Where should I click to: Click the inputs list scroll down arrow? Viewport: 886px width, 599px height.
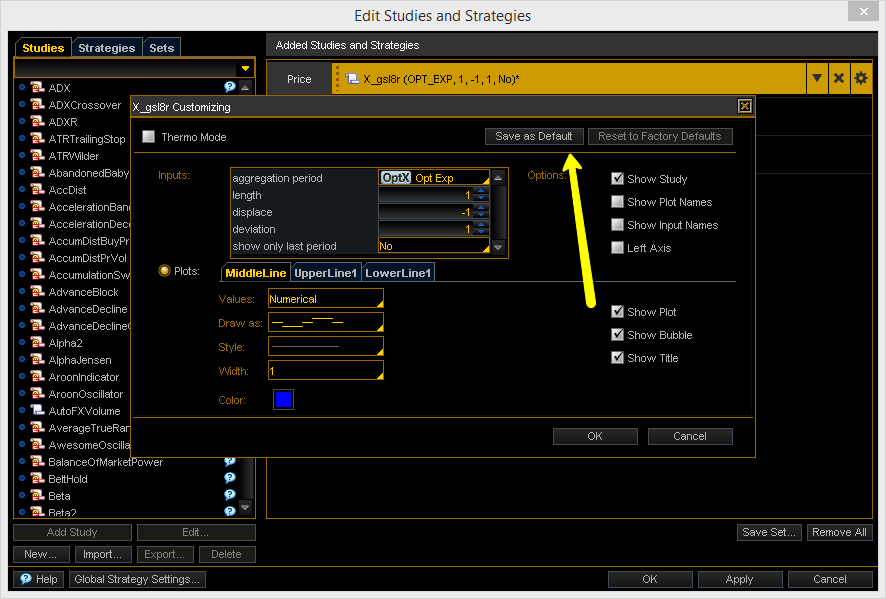[x=498, y=248]
